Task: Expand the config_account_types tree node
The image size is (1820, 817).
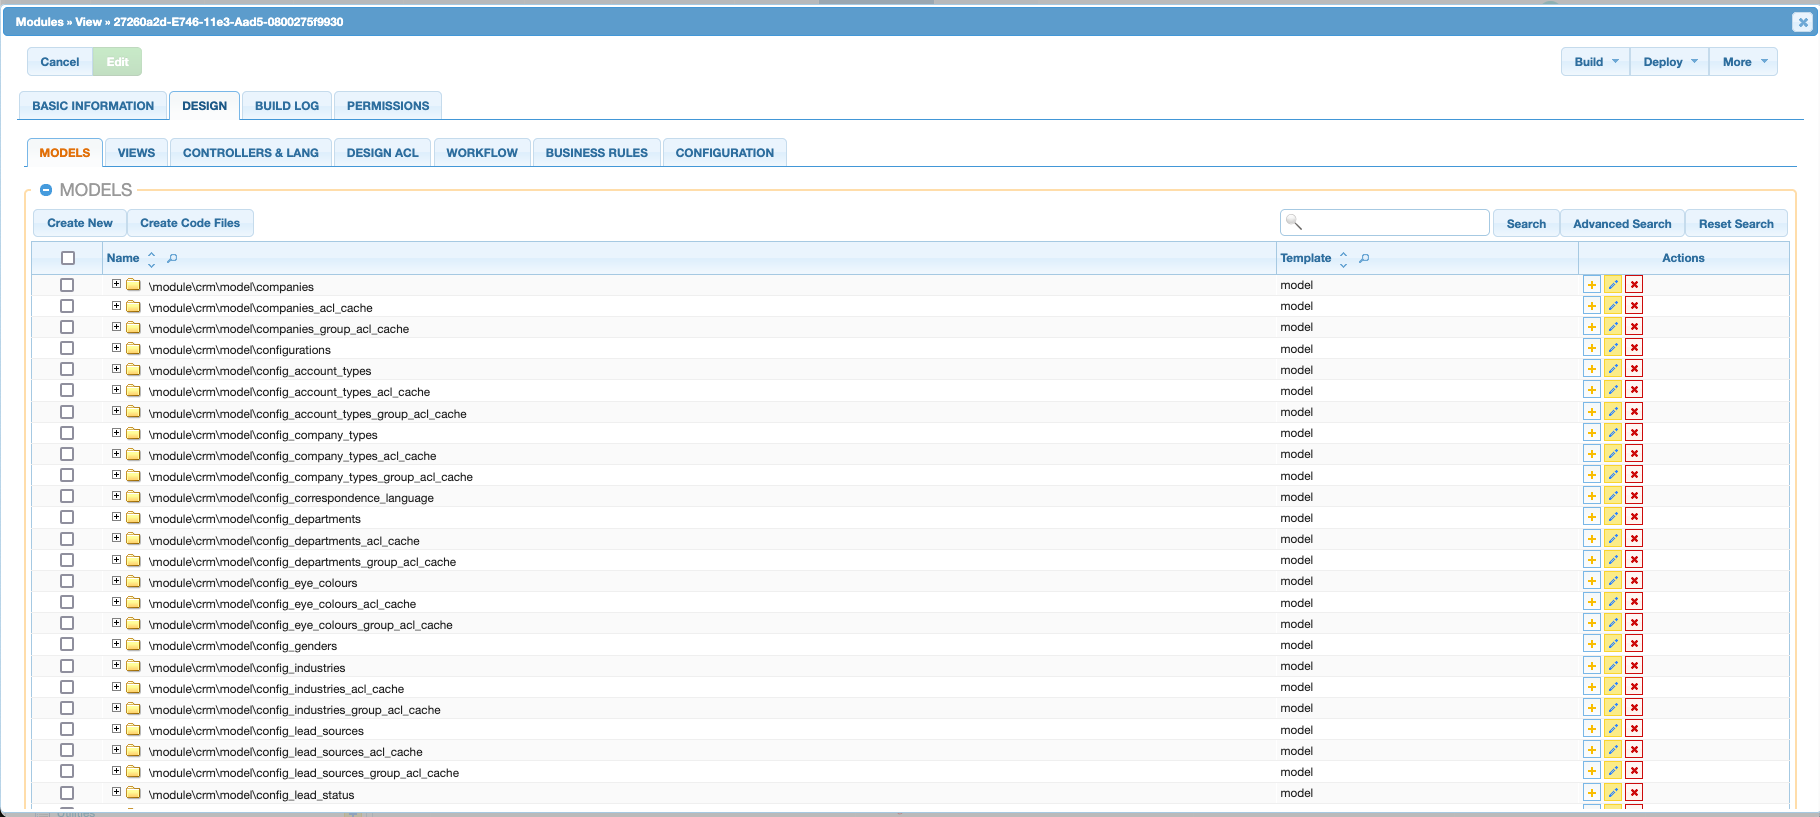Action: [116, 369]
